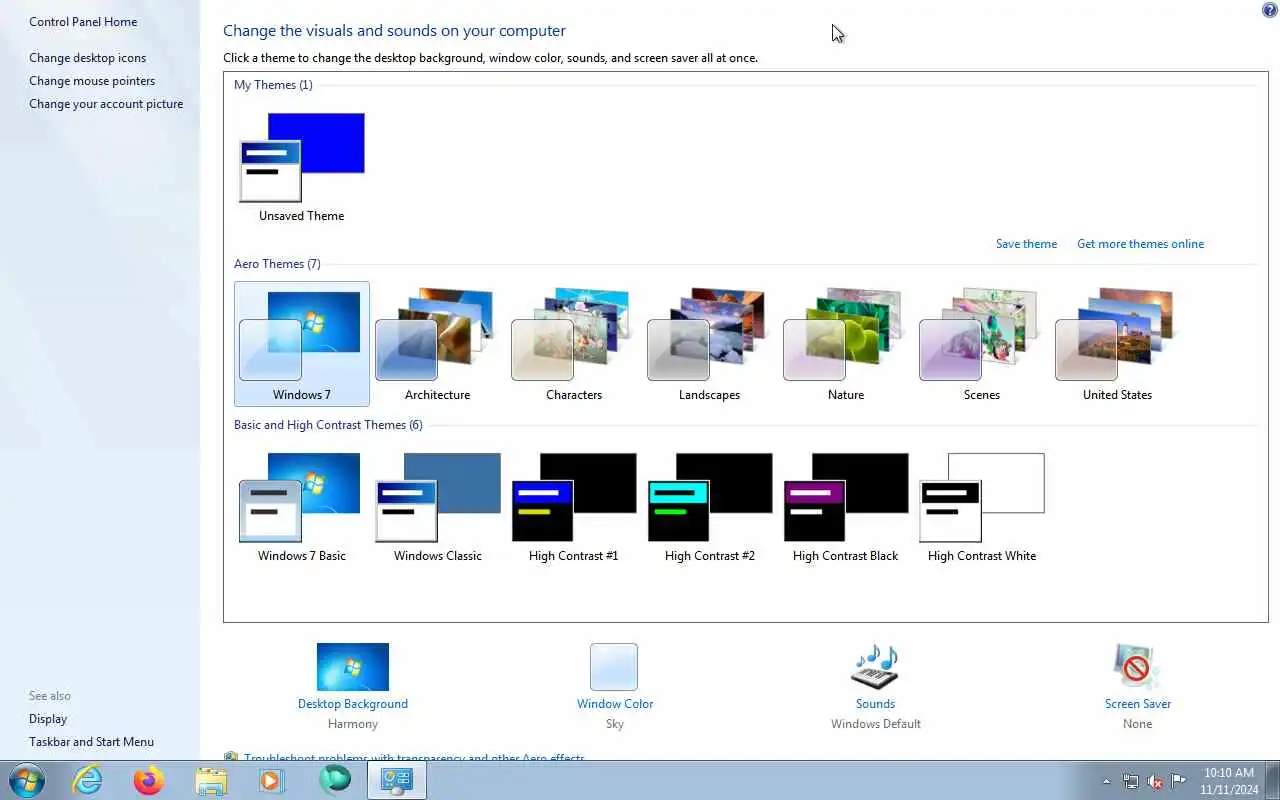Open Desktop Background settings icon

pyautogui.click(x=353, y=667)
